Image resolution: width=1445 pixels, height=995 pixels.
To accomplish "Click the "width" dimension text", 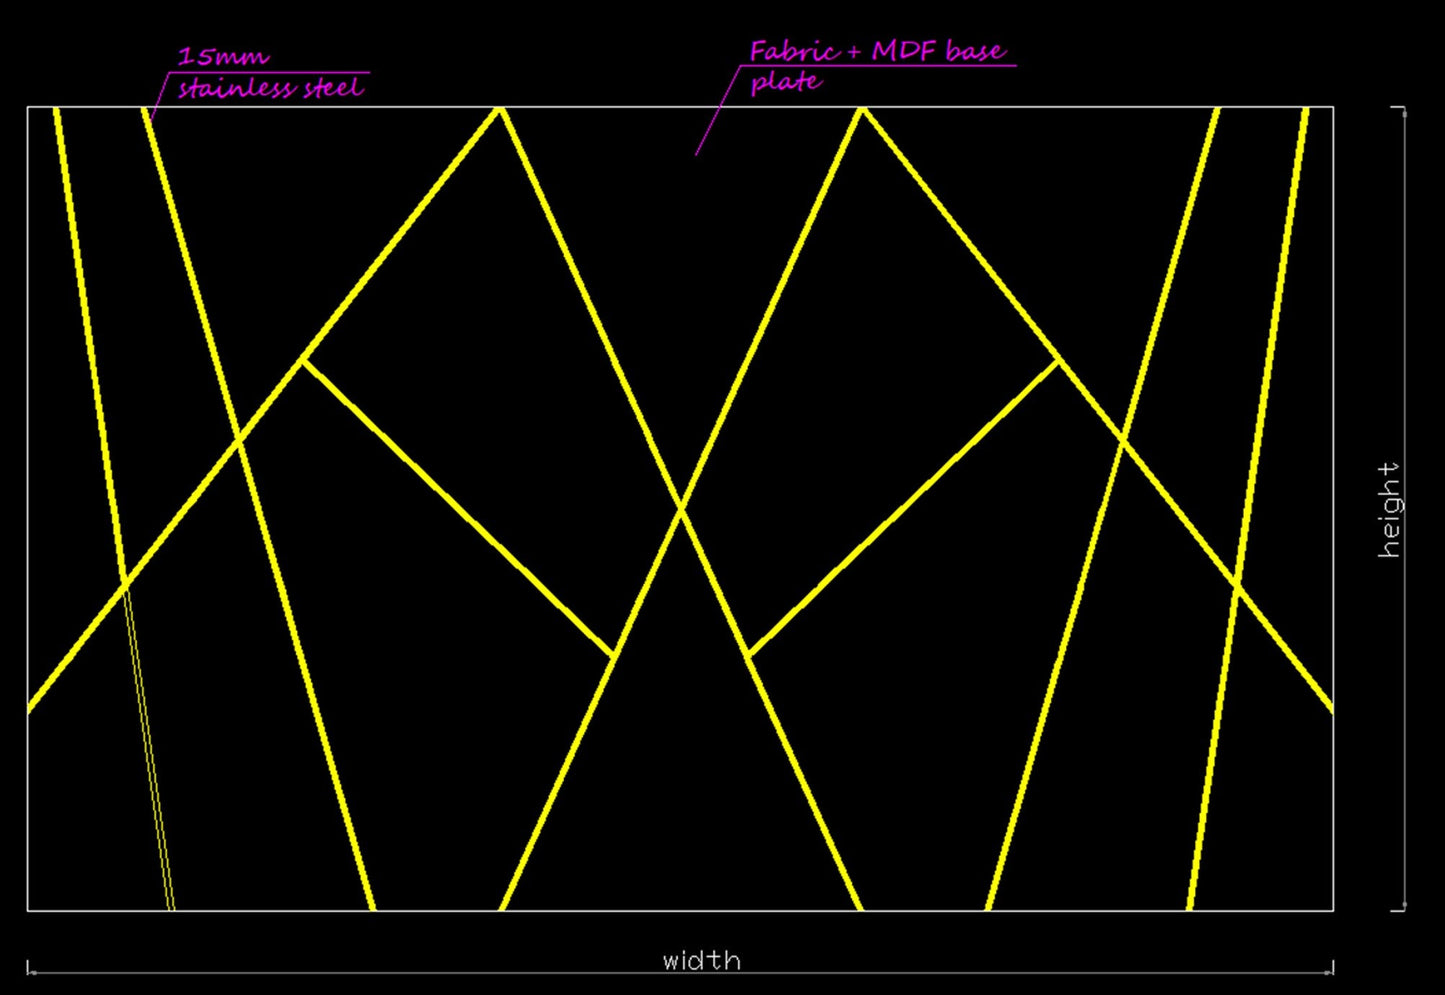I will (x=701, y=960).
